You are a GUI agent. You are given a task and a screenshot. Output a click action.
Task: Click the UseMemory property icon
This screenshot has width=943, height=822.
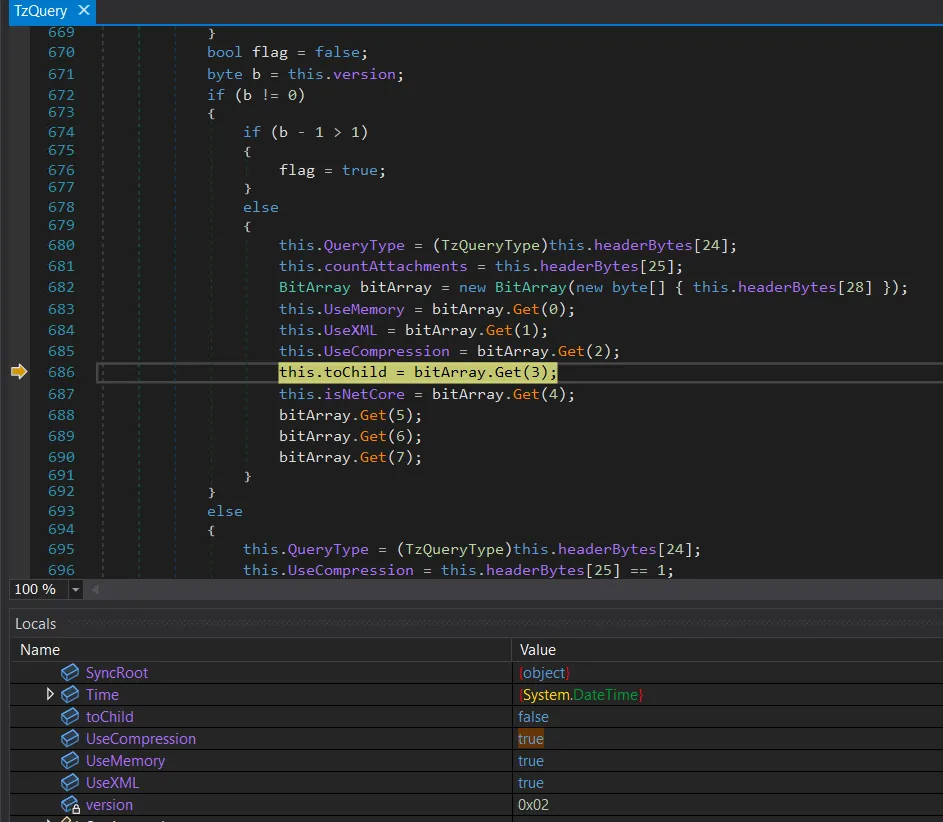(x=70, y=761)
